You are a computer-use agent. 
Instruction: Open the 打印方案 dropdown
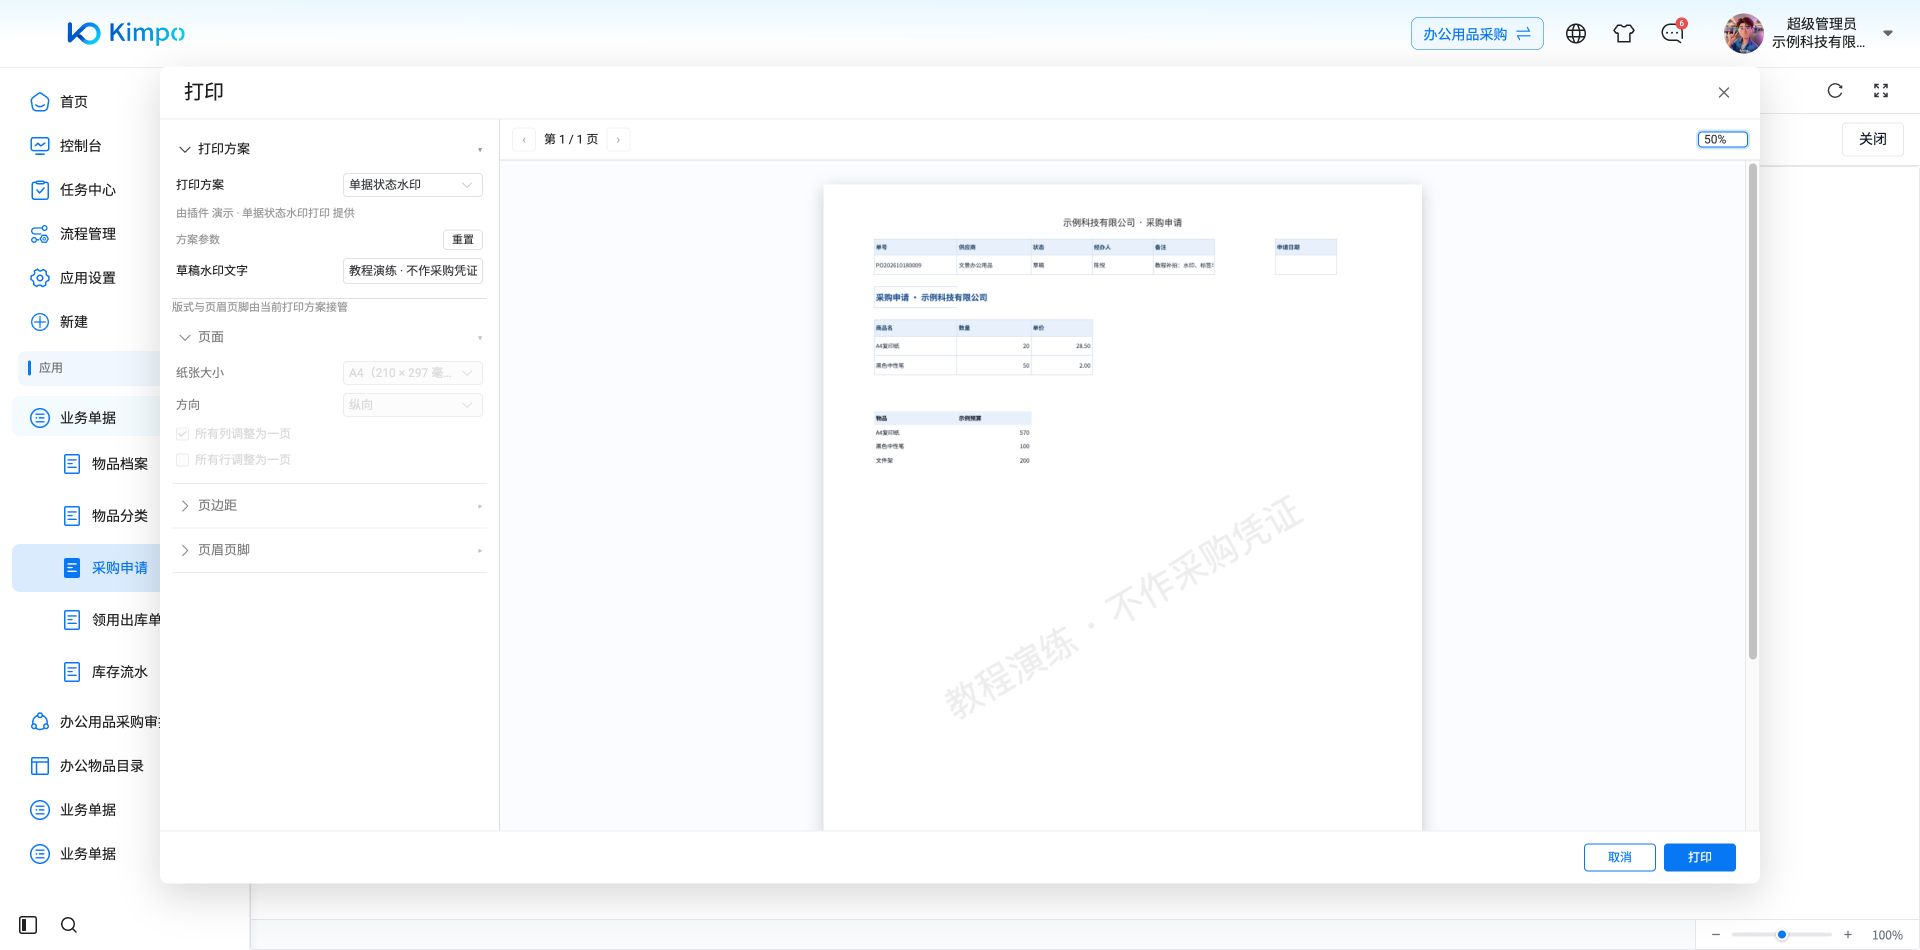click(413, 185)
